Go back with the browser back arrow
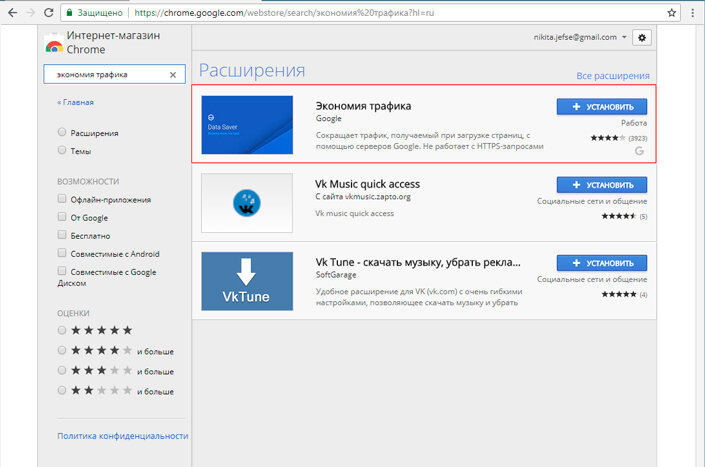Viewport: 705px width, 467px height. [13, 13]
